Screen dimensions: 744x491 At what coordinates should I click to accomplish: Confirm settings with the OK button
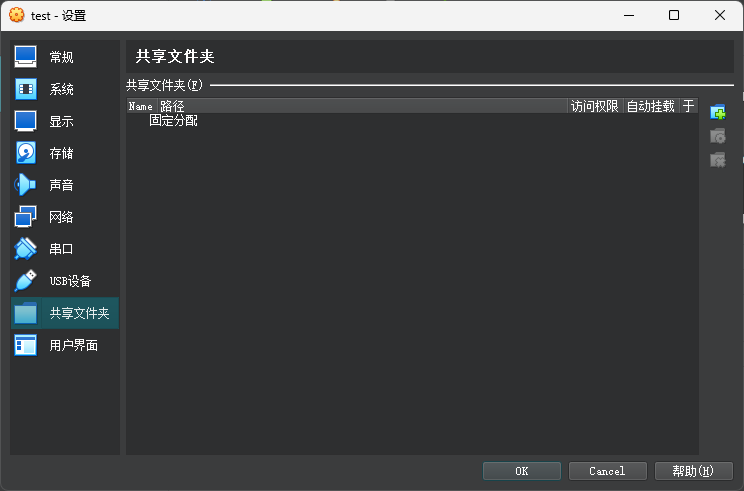coord(521,471)
